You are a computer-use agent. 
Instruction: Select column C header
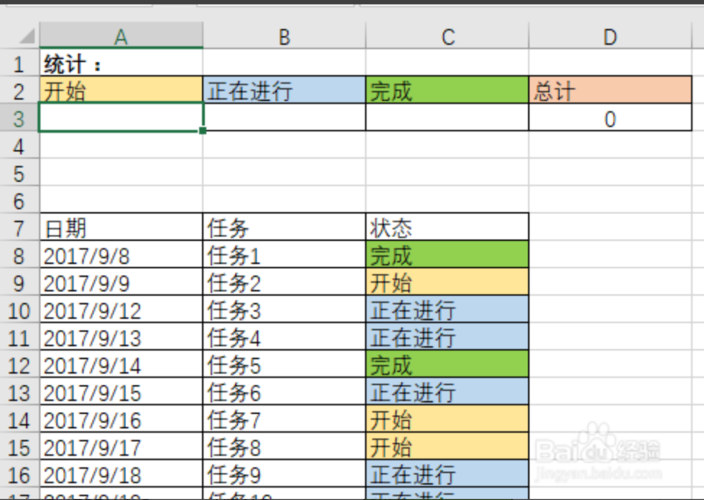click(x=448, y=36)
